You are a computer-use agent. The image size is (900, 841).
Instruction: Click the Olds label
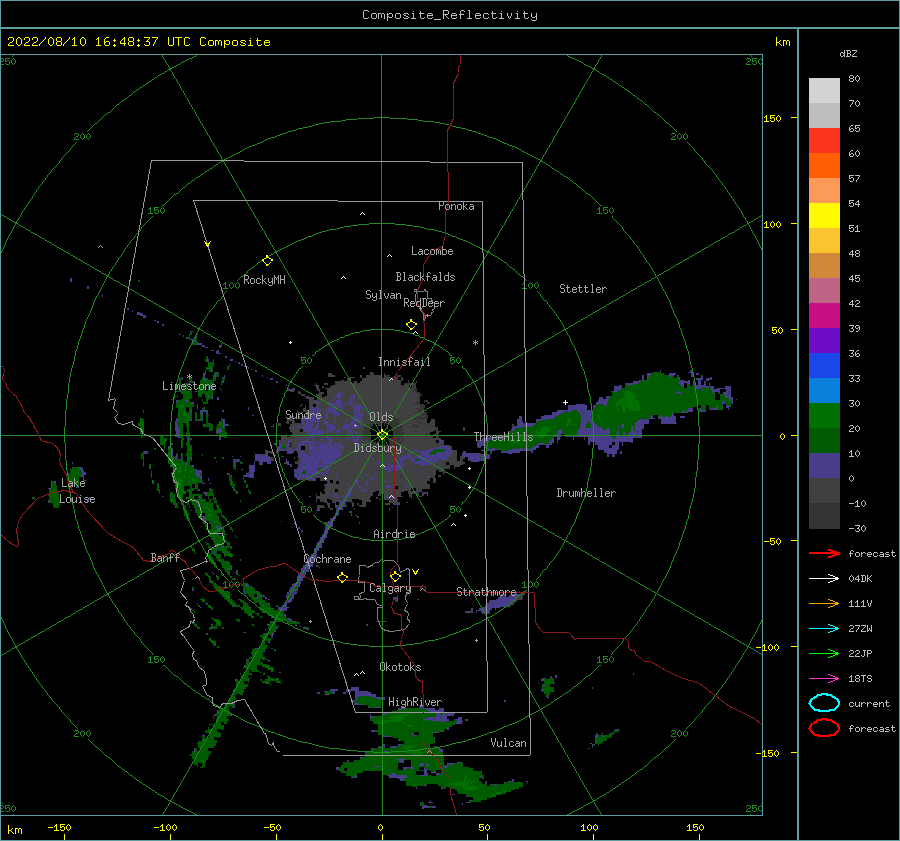click(381, 417)
